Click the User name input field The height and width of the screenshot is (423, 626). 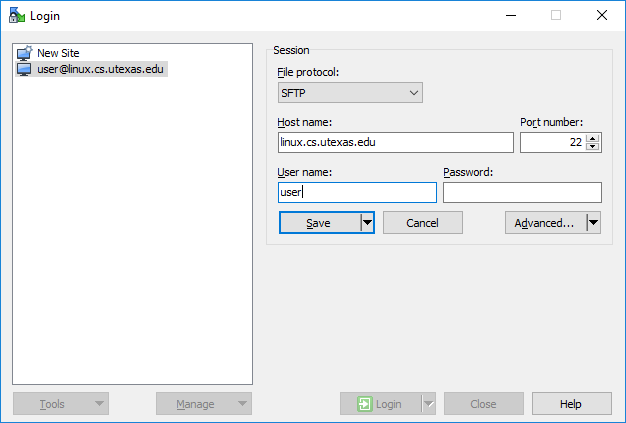coord(357,192)
